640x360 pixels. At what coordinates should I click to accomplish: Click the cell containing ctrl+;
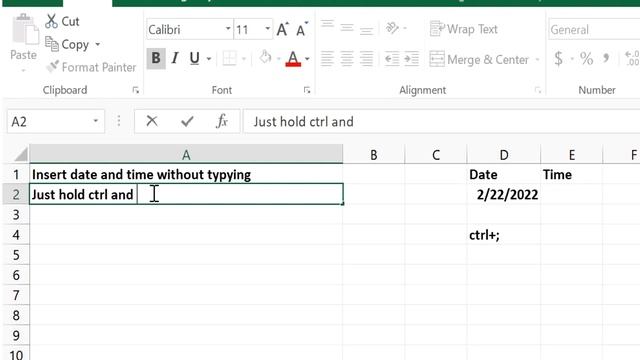pyautogui.click(x=504, y=235)
